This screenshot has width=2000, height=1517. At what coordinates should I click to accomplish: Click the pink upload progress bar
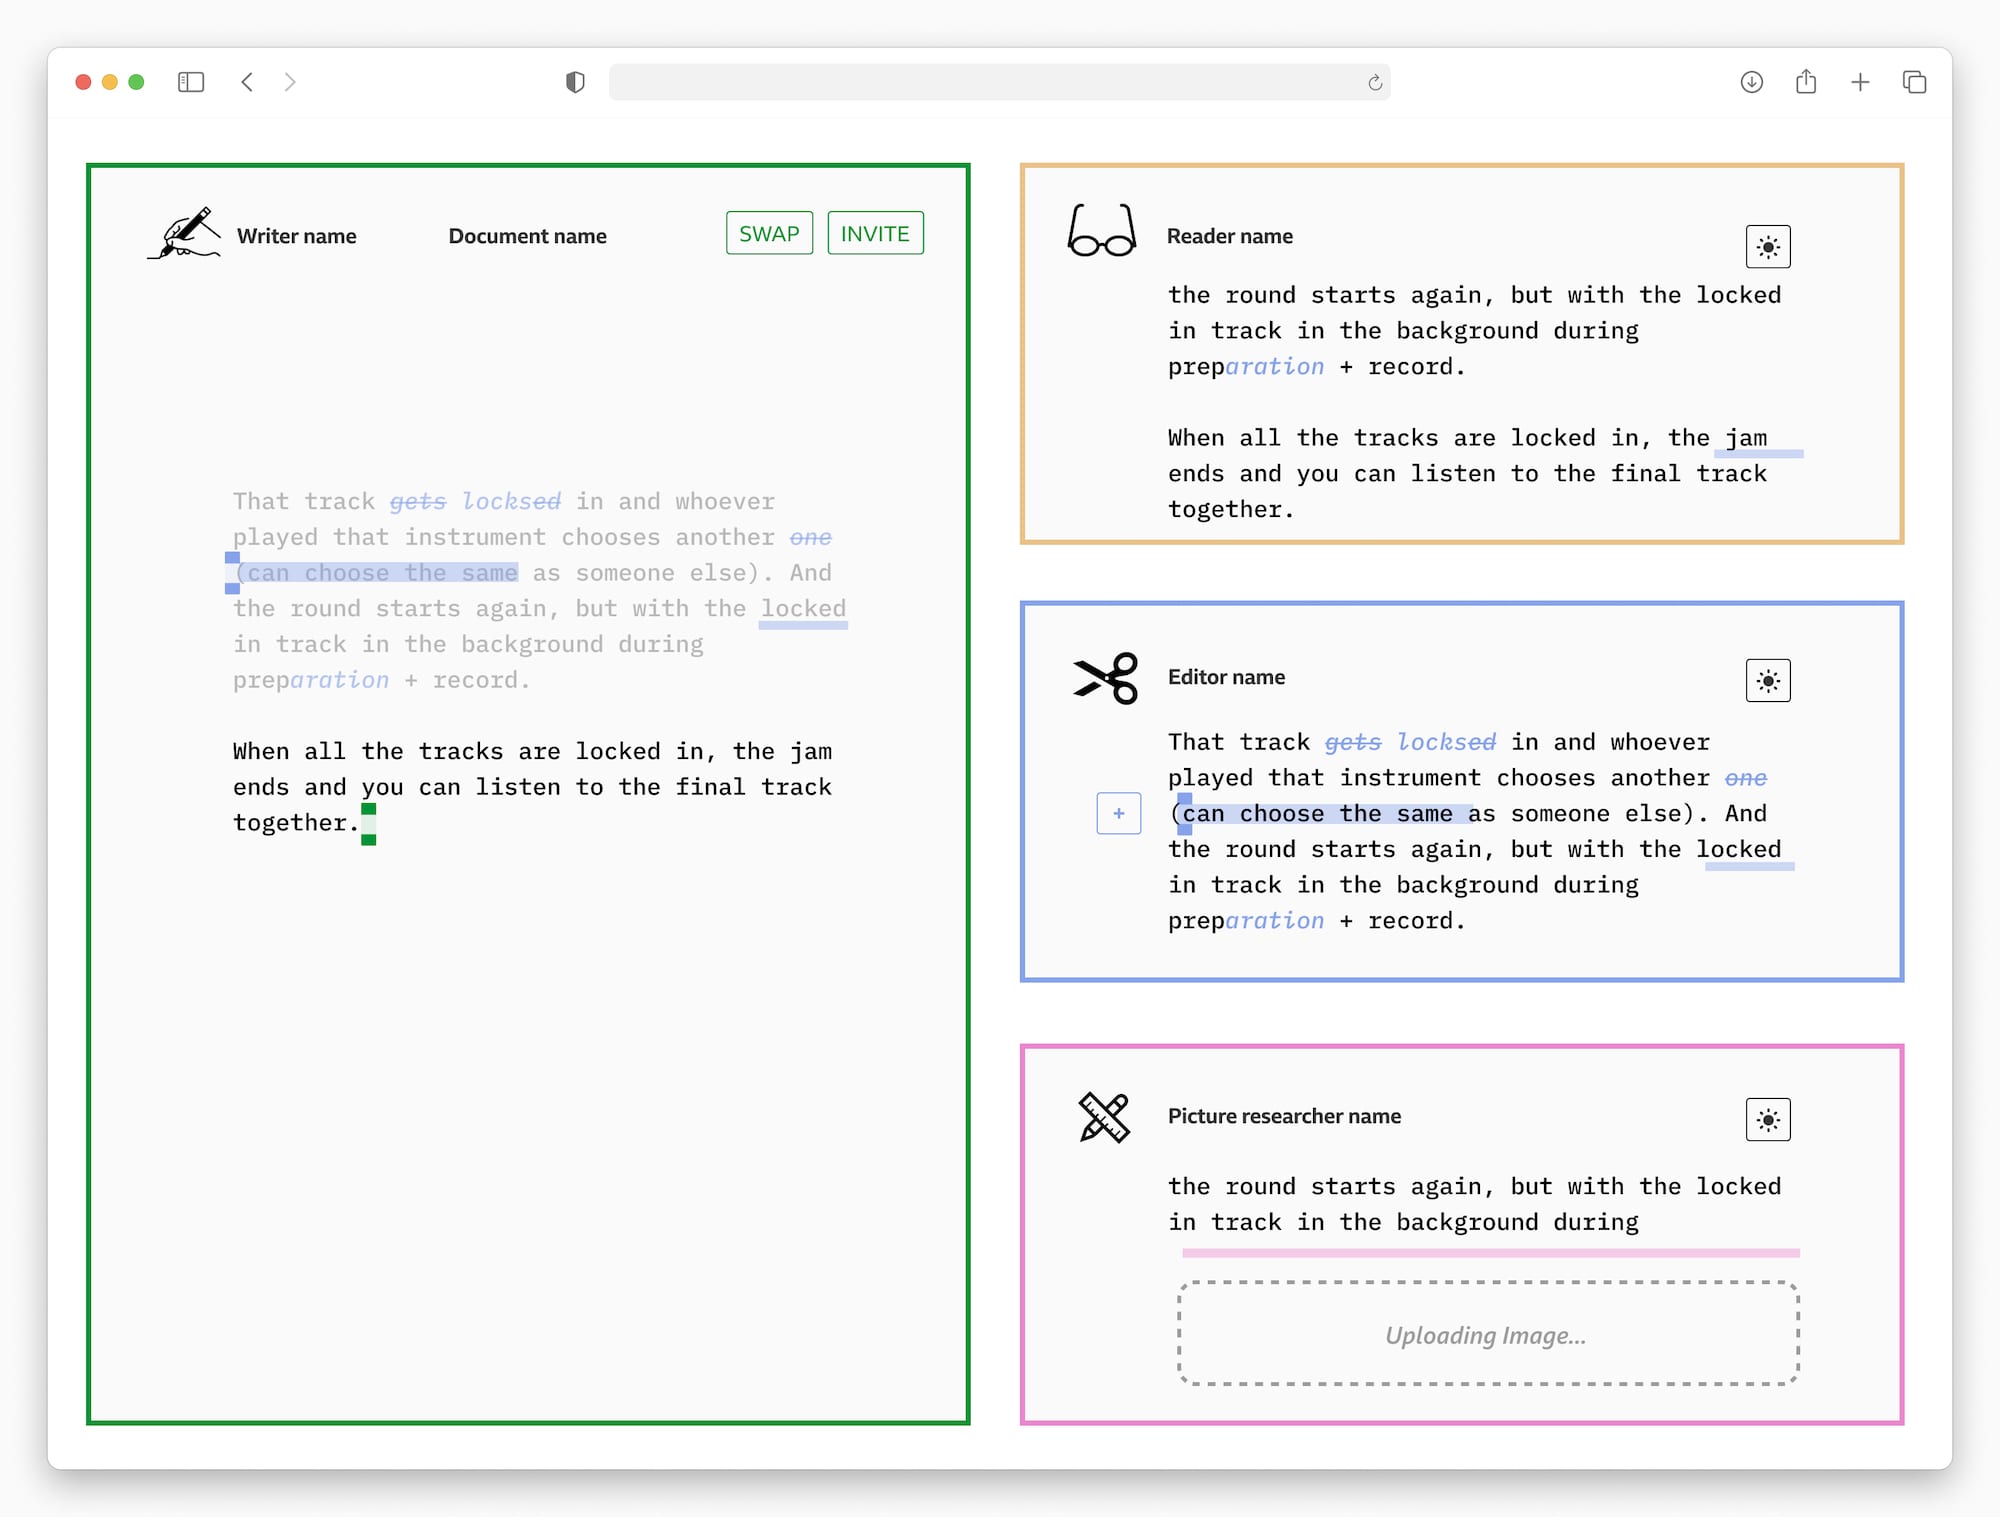[1490, 1253]
